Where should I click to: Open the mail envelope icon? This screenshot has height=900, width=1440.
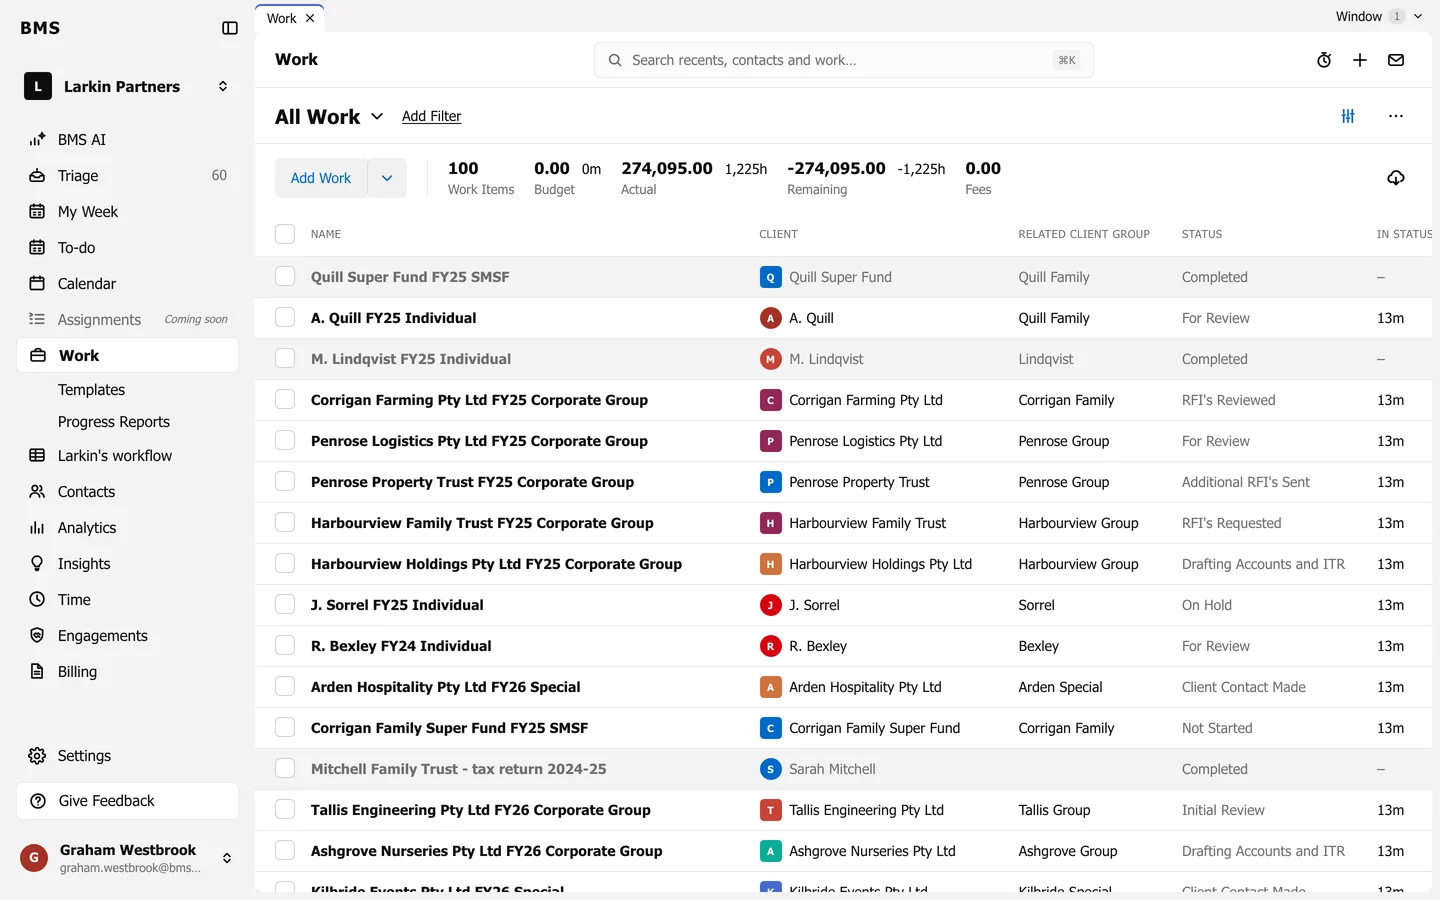[x=1396, y=60]
